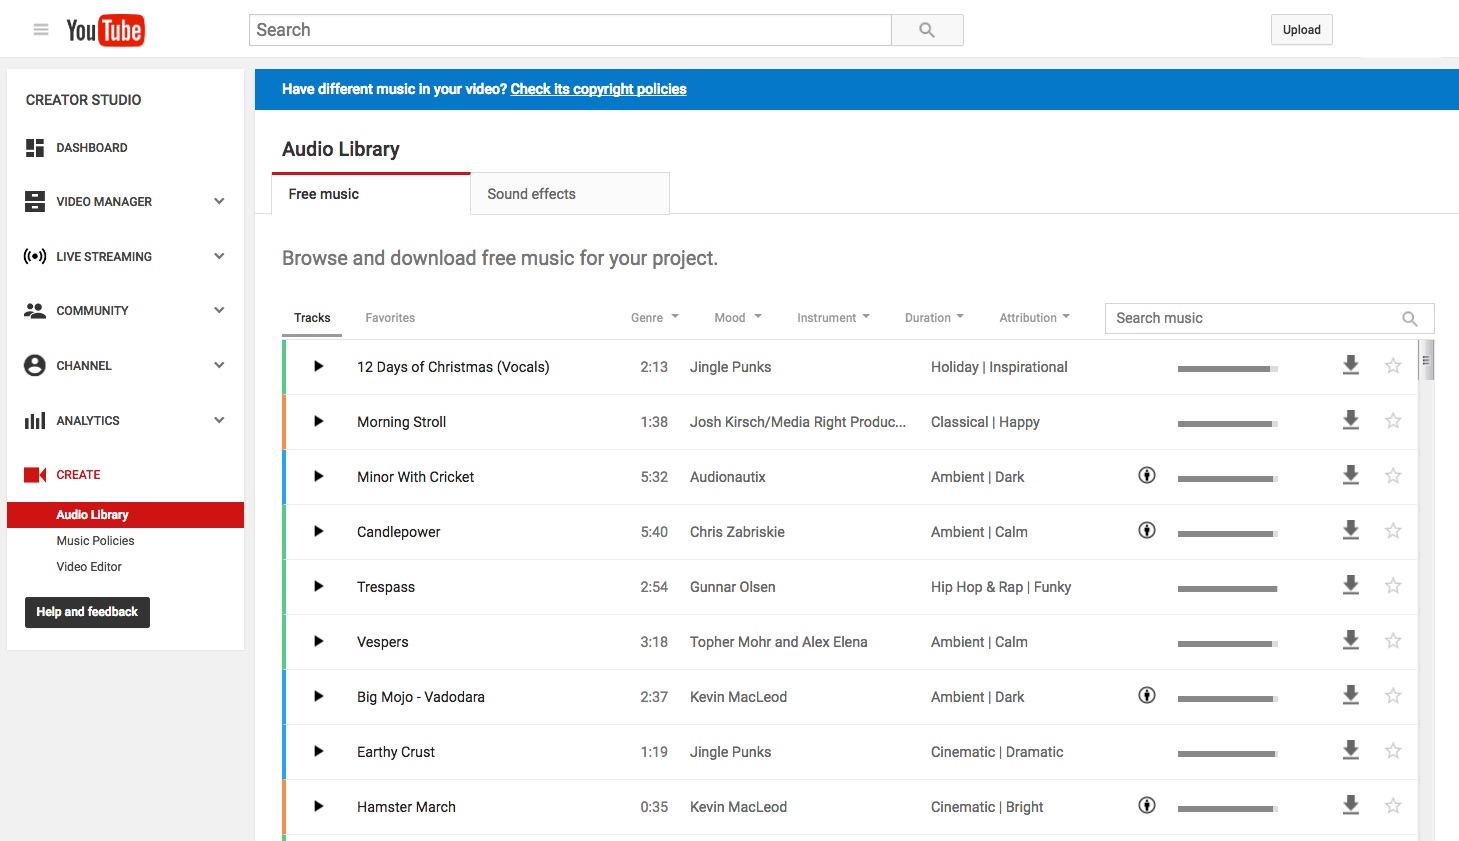Click the Upload button
The height and width of the screenshot is (841, 1459).
coord(1302,30)
